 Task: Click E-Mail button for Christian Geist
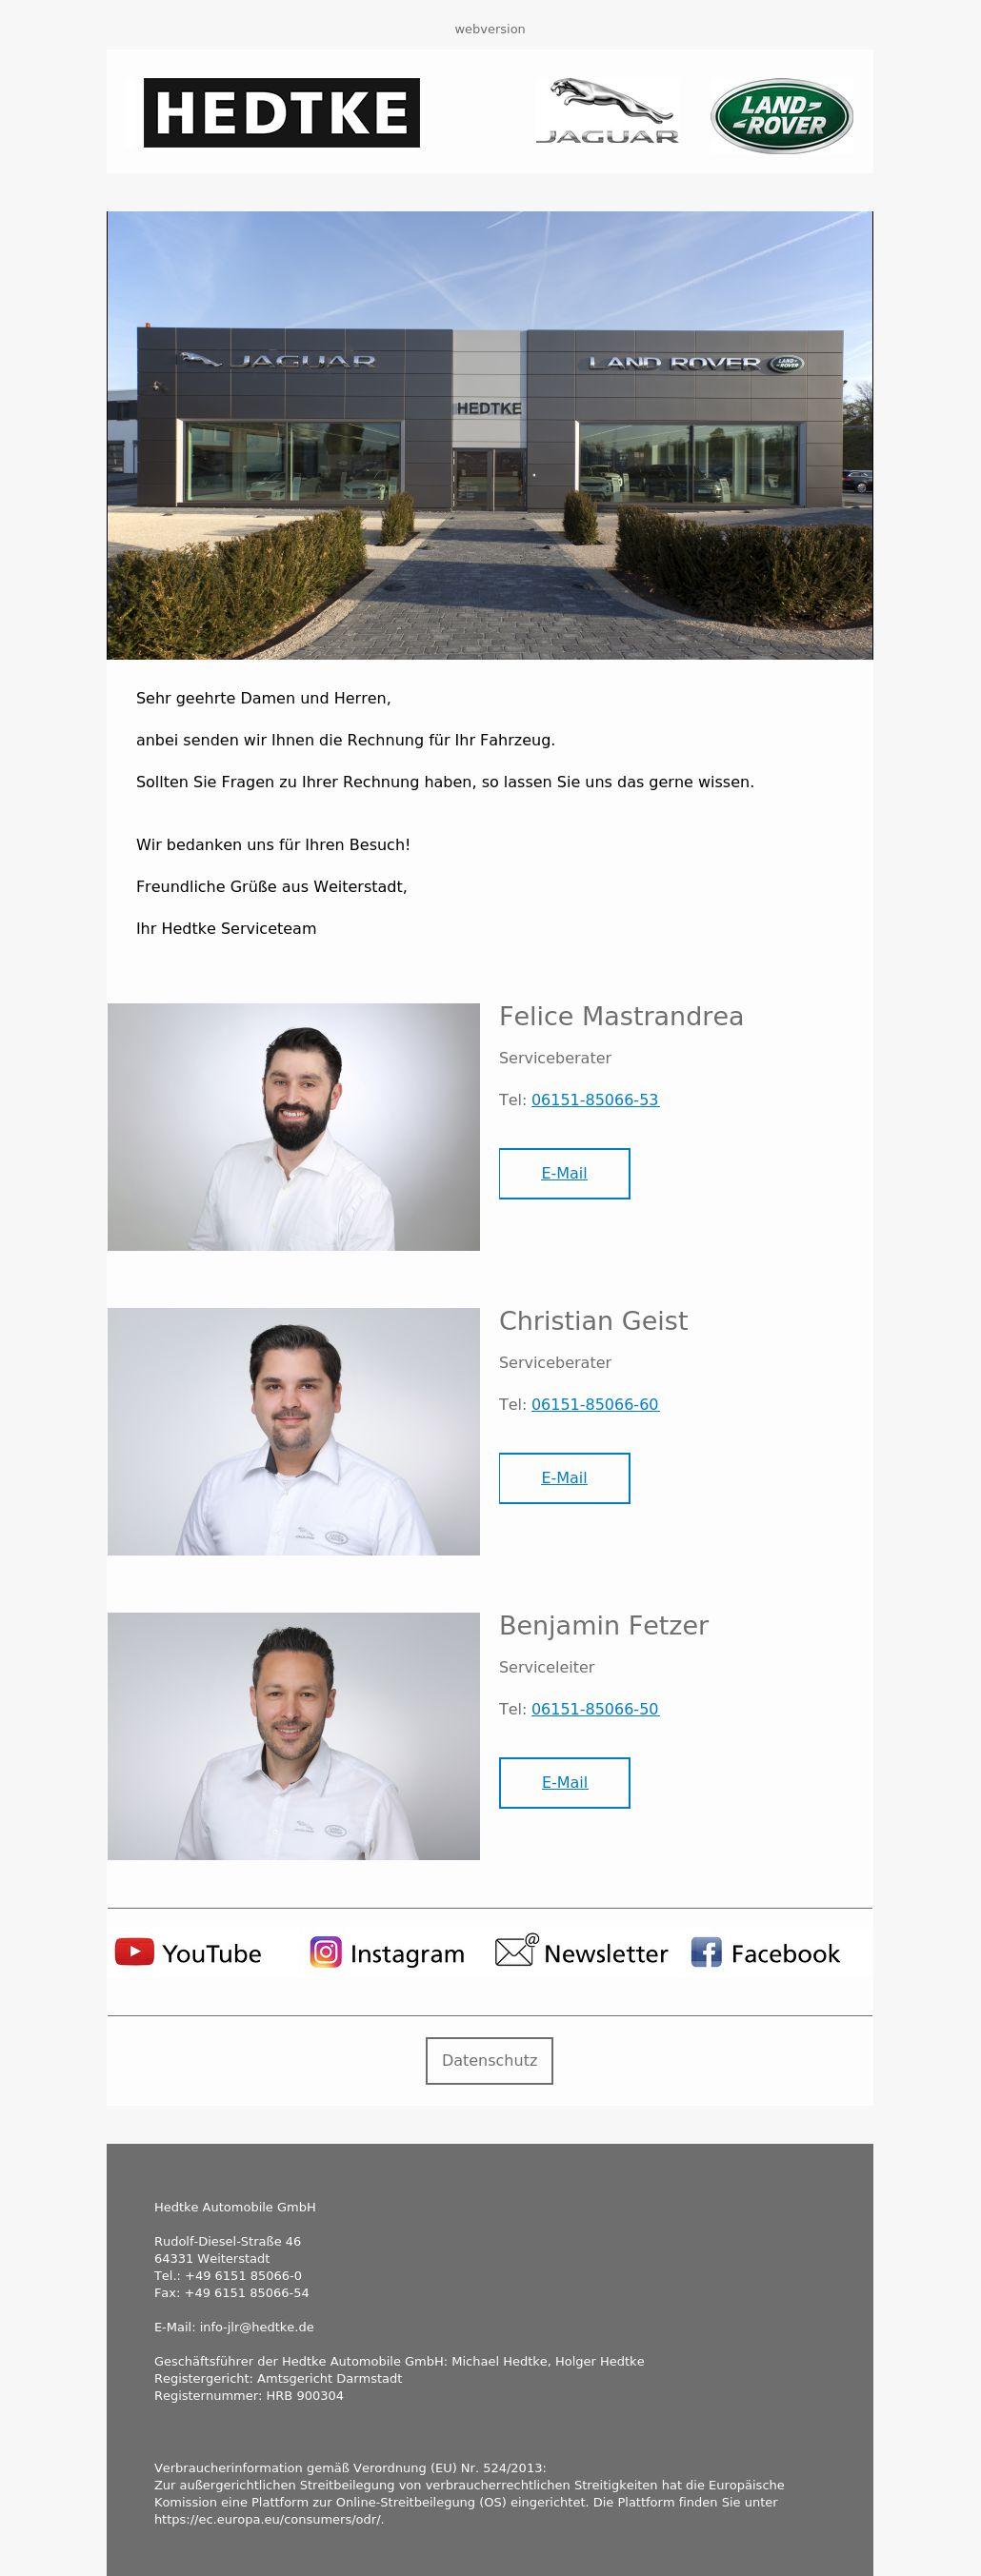[564, 1478]
